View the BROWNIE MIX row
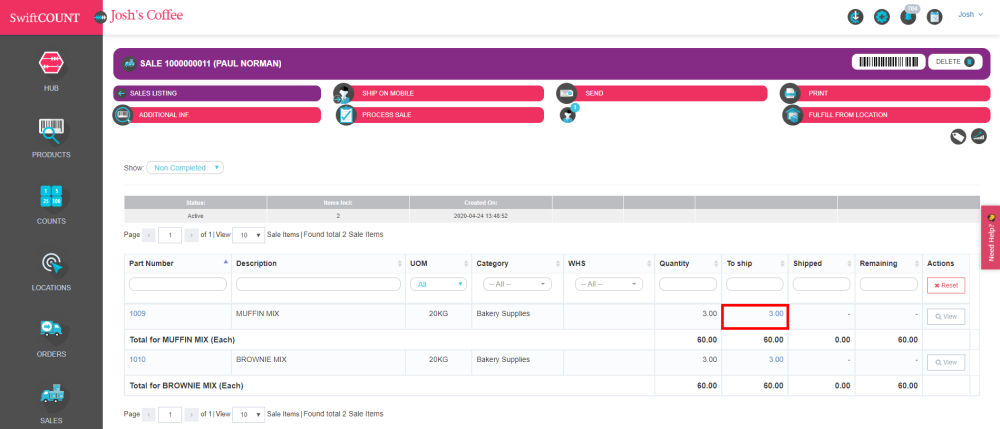Screen dimensions: 1000x429 tap(946, 362)
